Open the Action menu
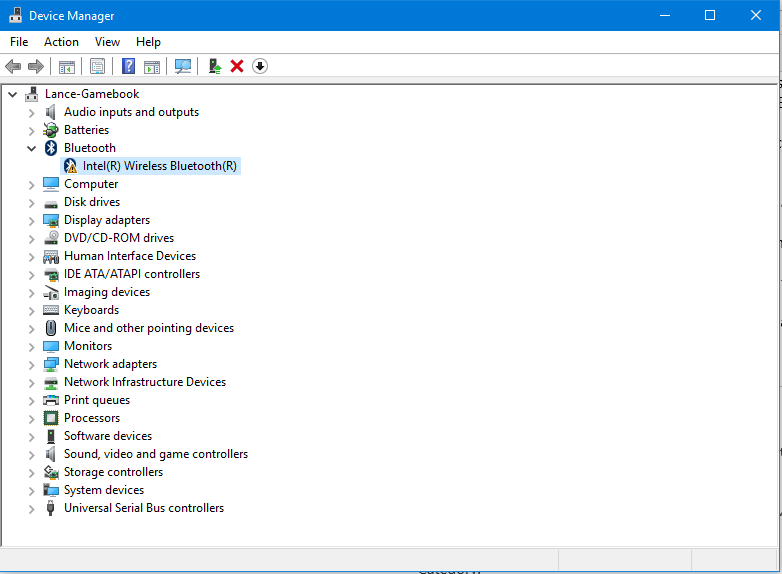This screenshot has width=782, height=574. click(61, 42)
